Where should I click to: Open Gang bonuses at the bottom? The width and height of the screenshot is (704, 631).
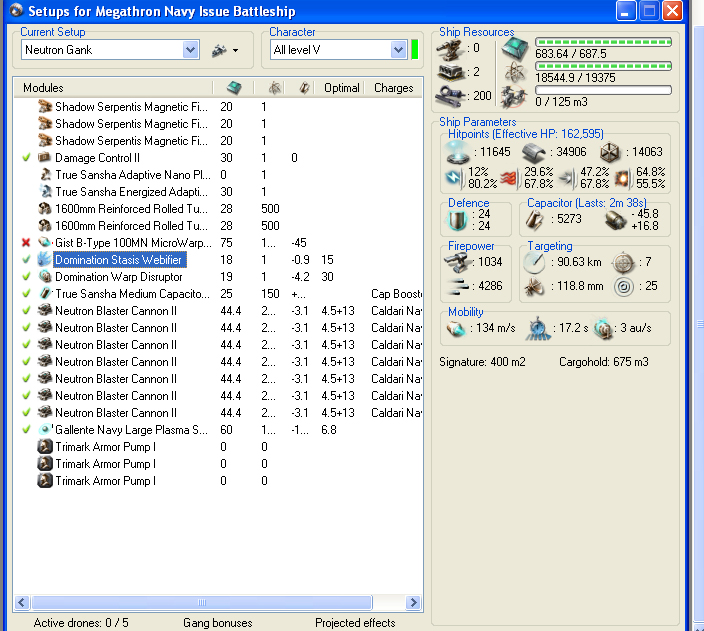[x=218, y=623]
